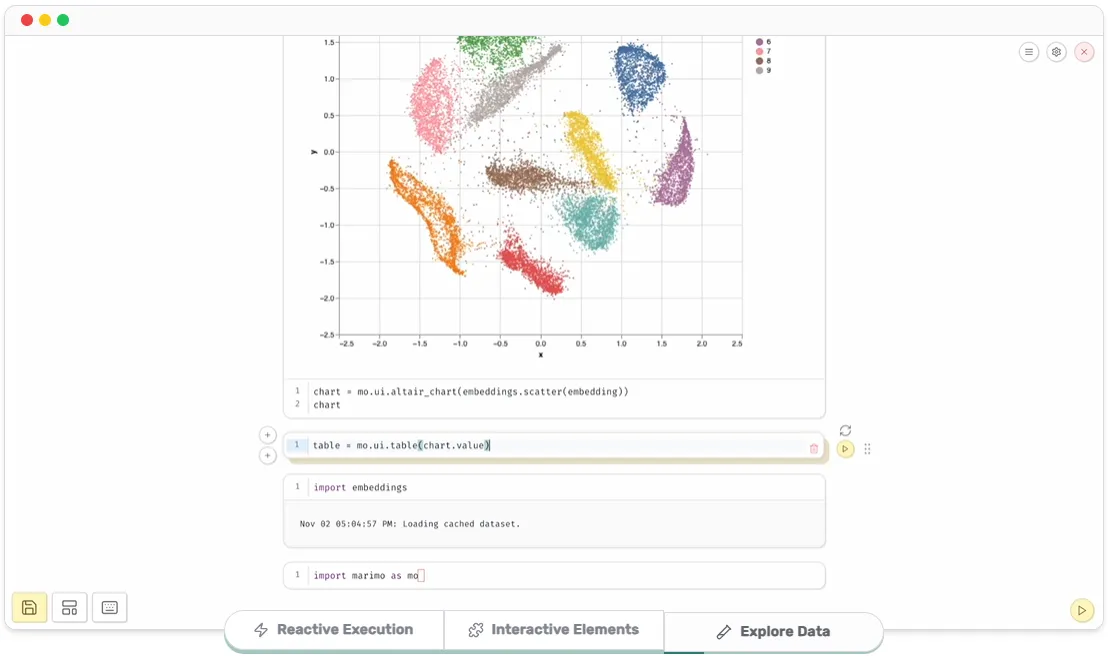Open the layout view icon

click(69, 607)
